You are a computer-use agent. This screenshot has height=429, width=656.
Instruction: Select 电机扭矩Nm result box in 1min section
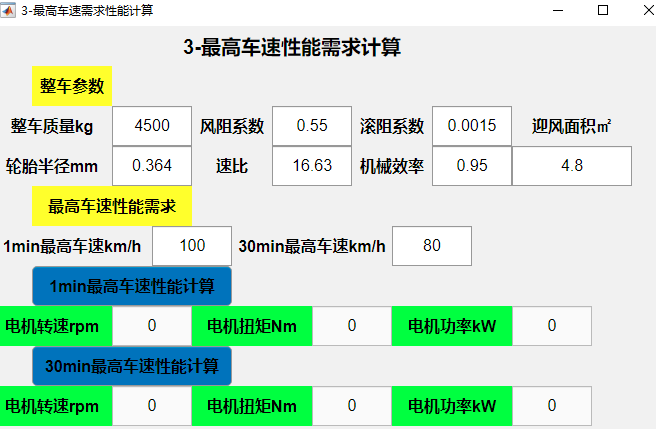pos(352,326)
